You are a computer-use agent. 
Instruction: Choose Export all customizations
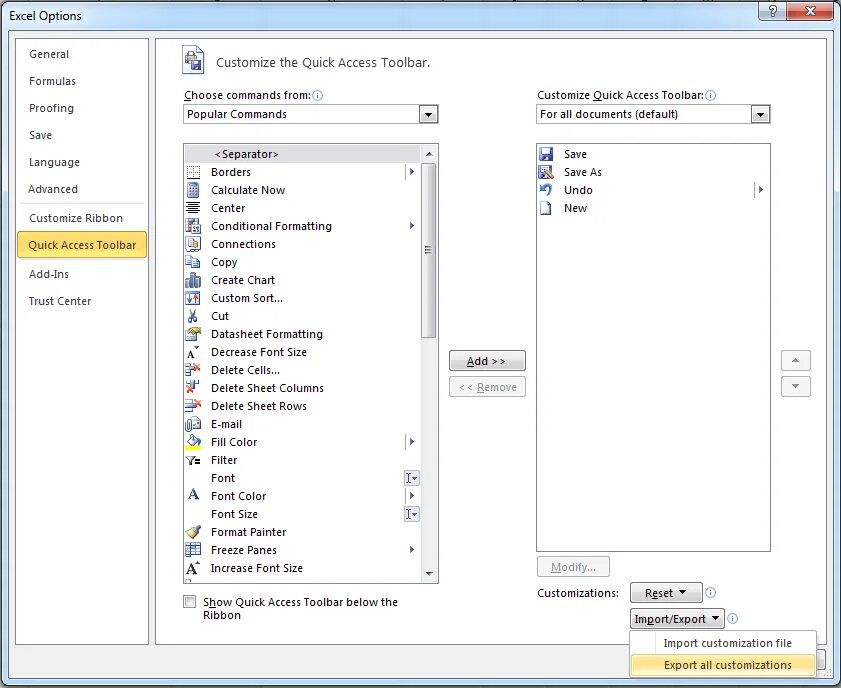click(723, 665)
